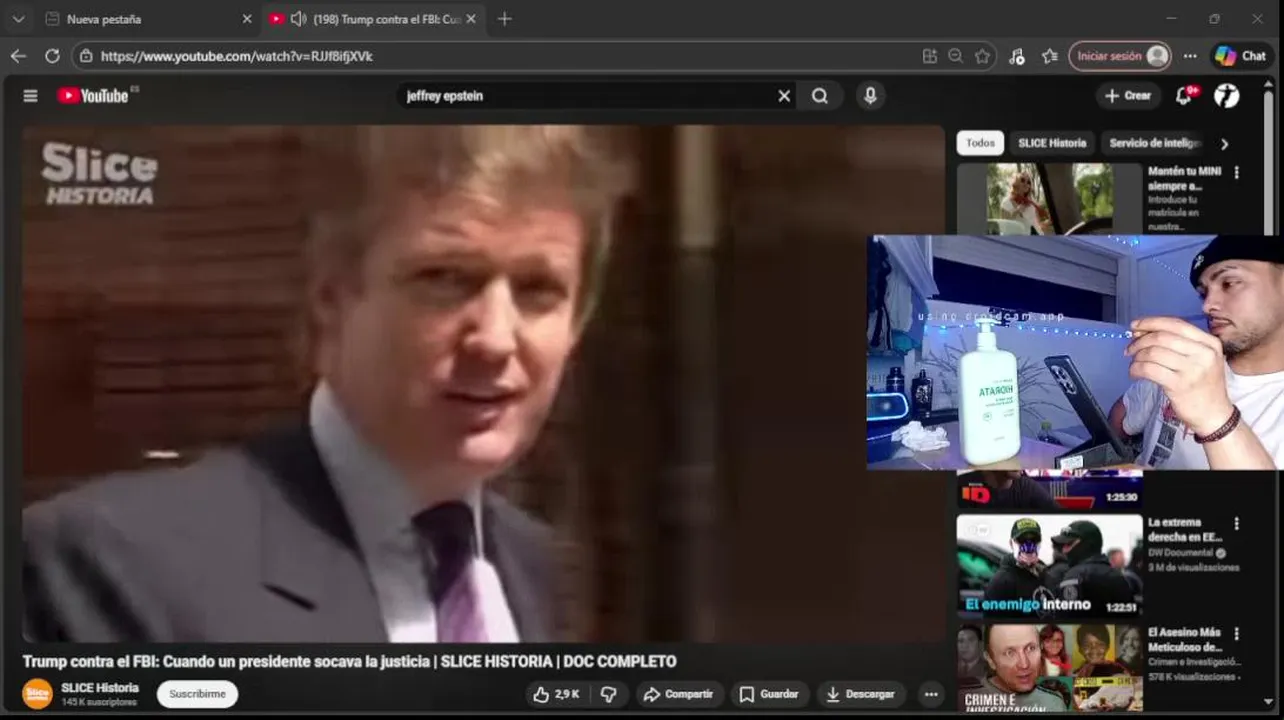Reload the current page

click(52, 56)
